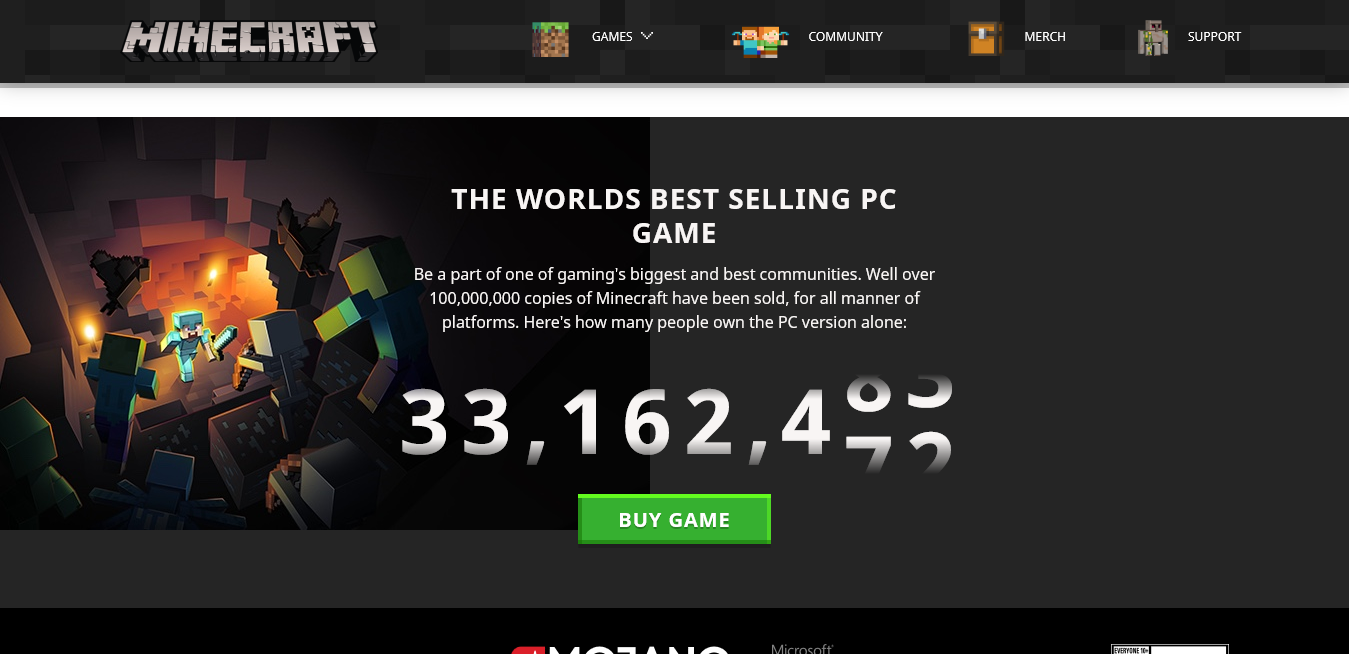Click the ESRB Everyone 10+ rating badge
Viewport: 1349px width, 654px height.
pyautogui.click(x=1169, y=649)
